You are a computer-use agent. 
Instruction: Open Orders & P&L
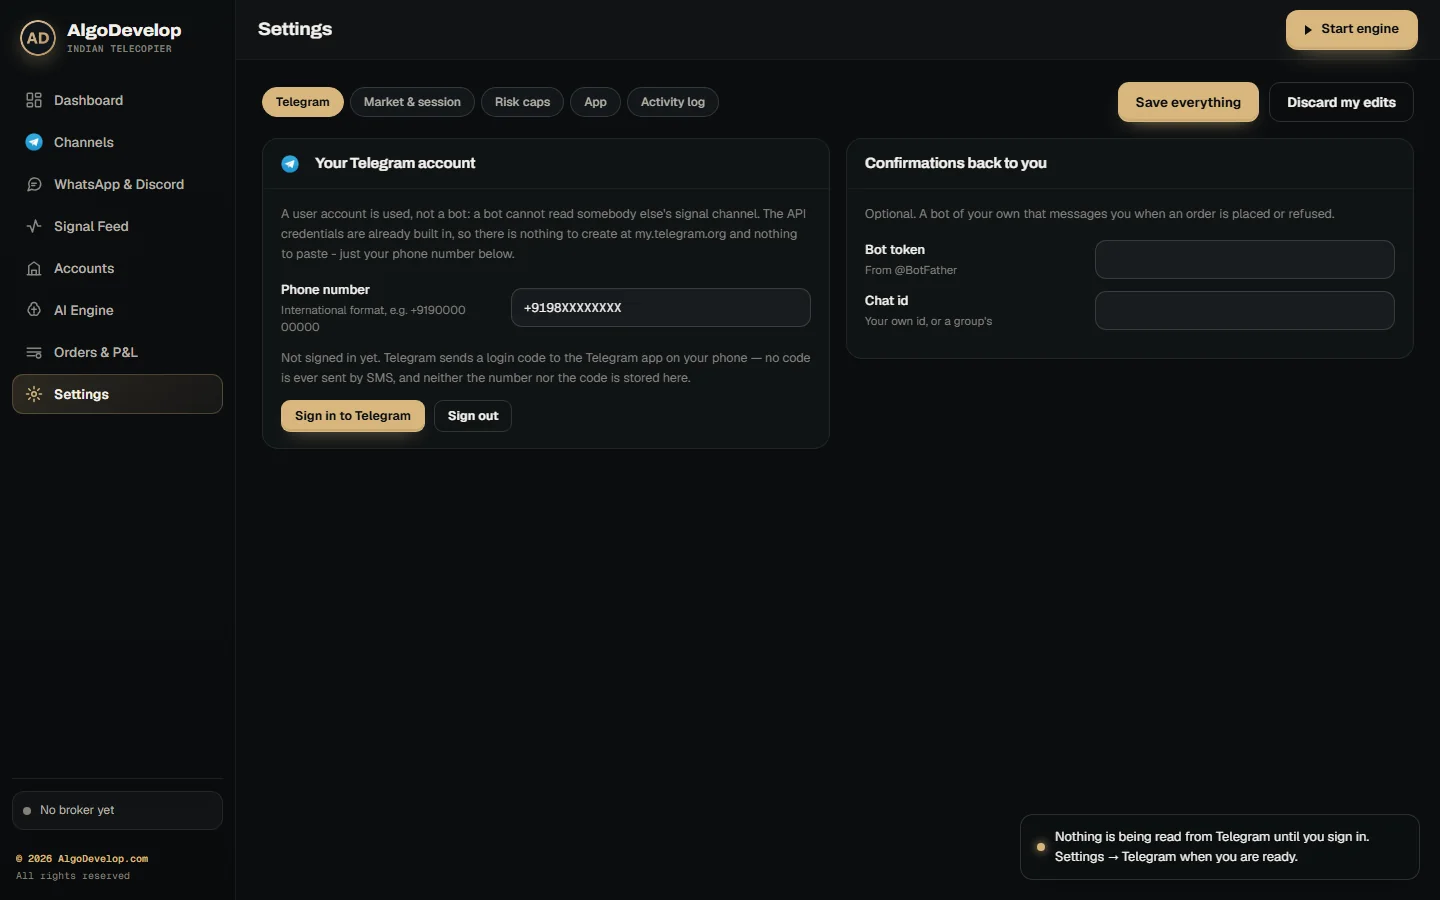(117, 352)
